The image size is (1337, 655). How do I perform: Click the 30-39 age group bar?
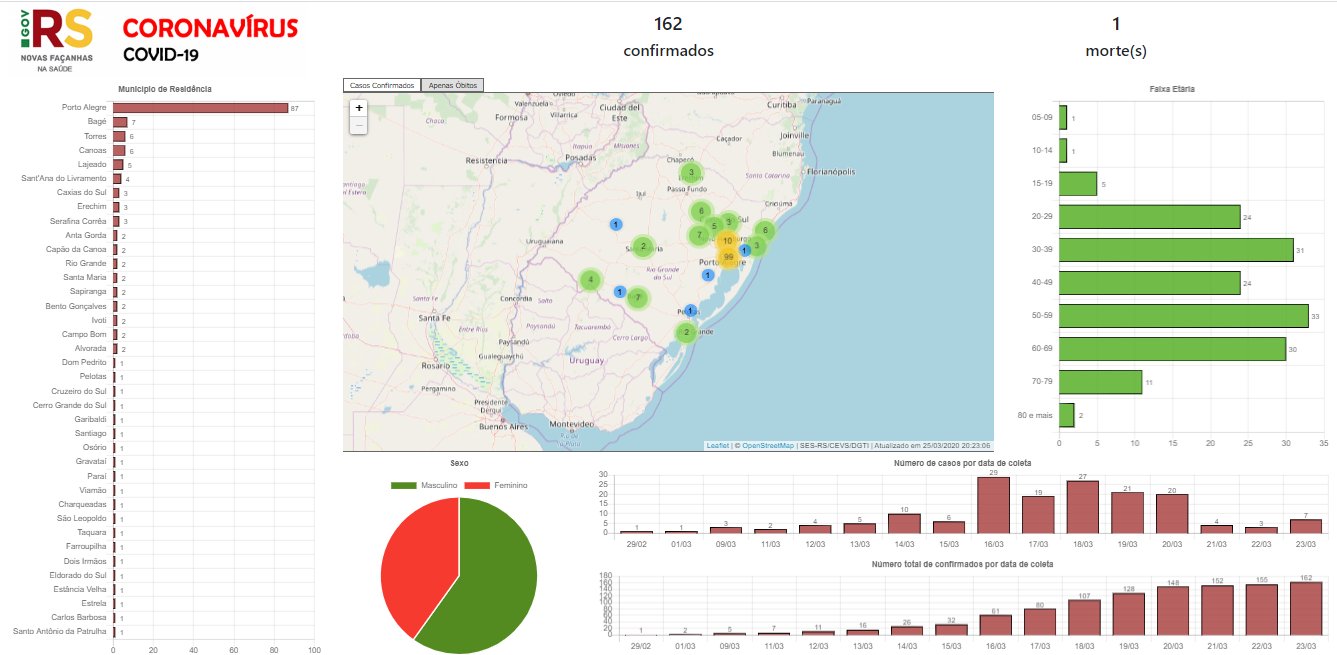[x=1176, y=249]
